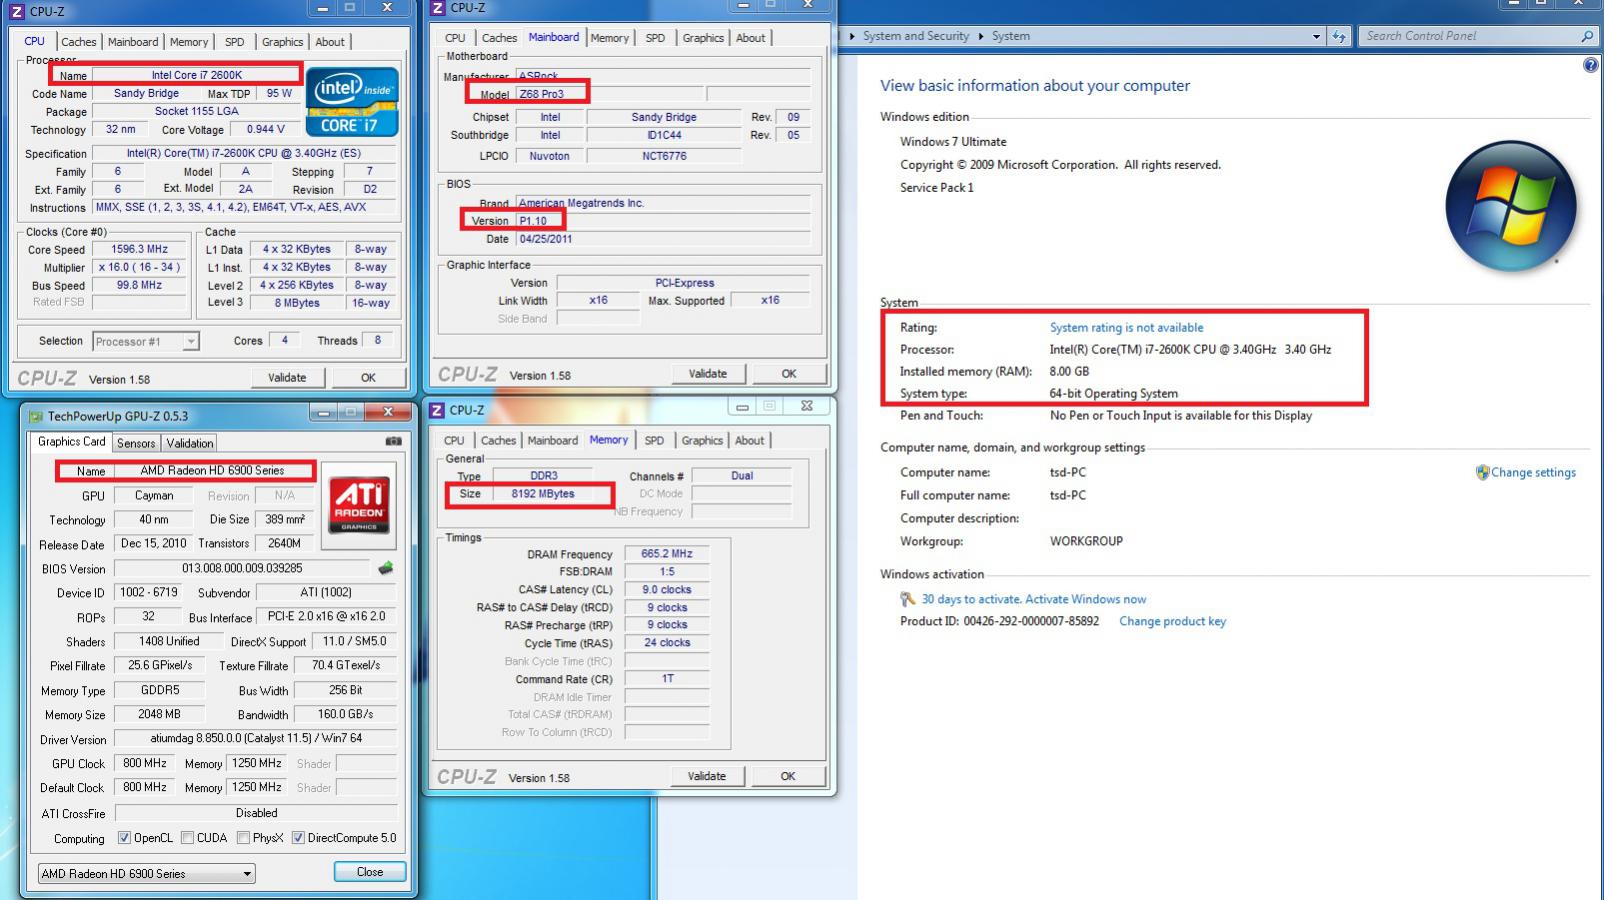Click the Core Speed 1596.3 MHz value

(139, 250)
